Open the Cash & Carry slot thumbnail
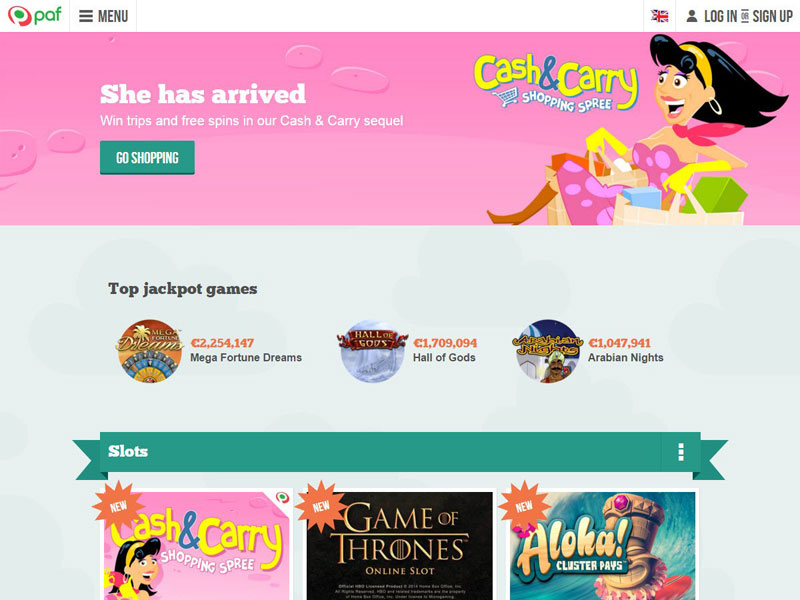Image resolution: width=800 pixels, height=600 pixels. [x=196, y=545]
